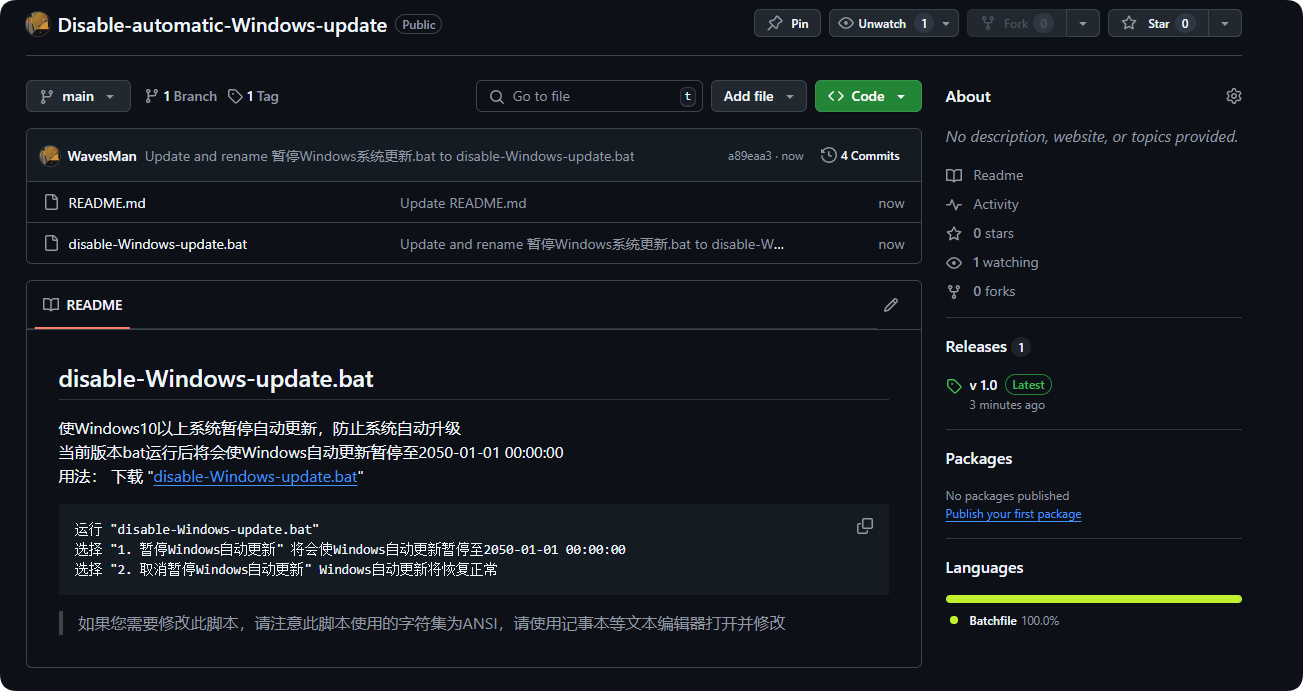Click the Unwatch button
Image resolution: width=1303 pixels, height=691 pixels.
coord(883,23)
